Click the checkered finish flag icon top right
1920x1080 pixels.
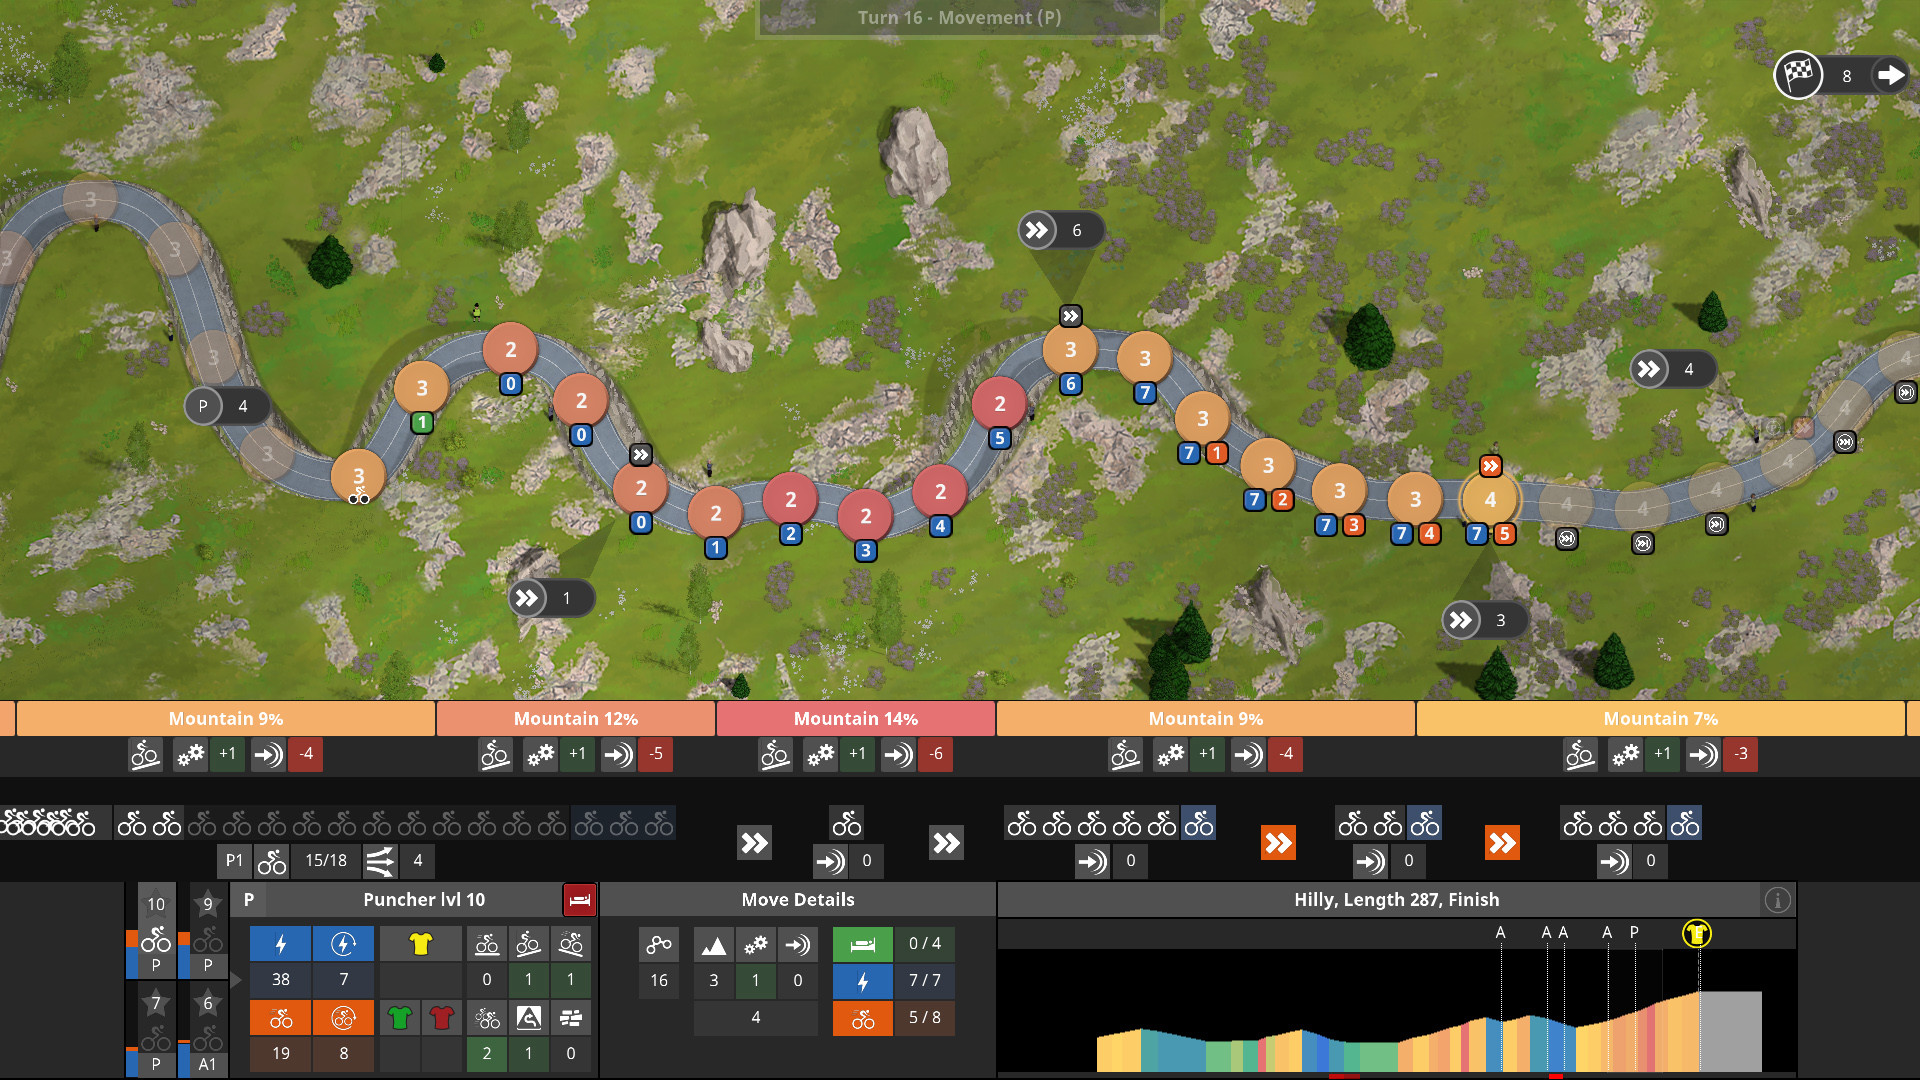click(1797, 75)
